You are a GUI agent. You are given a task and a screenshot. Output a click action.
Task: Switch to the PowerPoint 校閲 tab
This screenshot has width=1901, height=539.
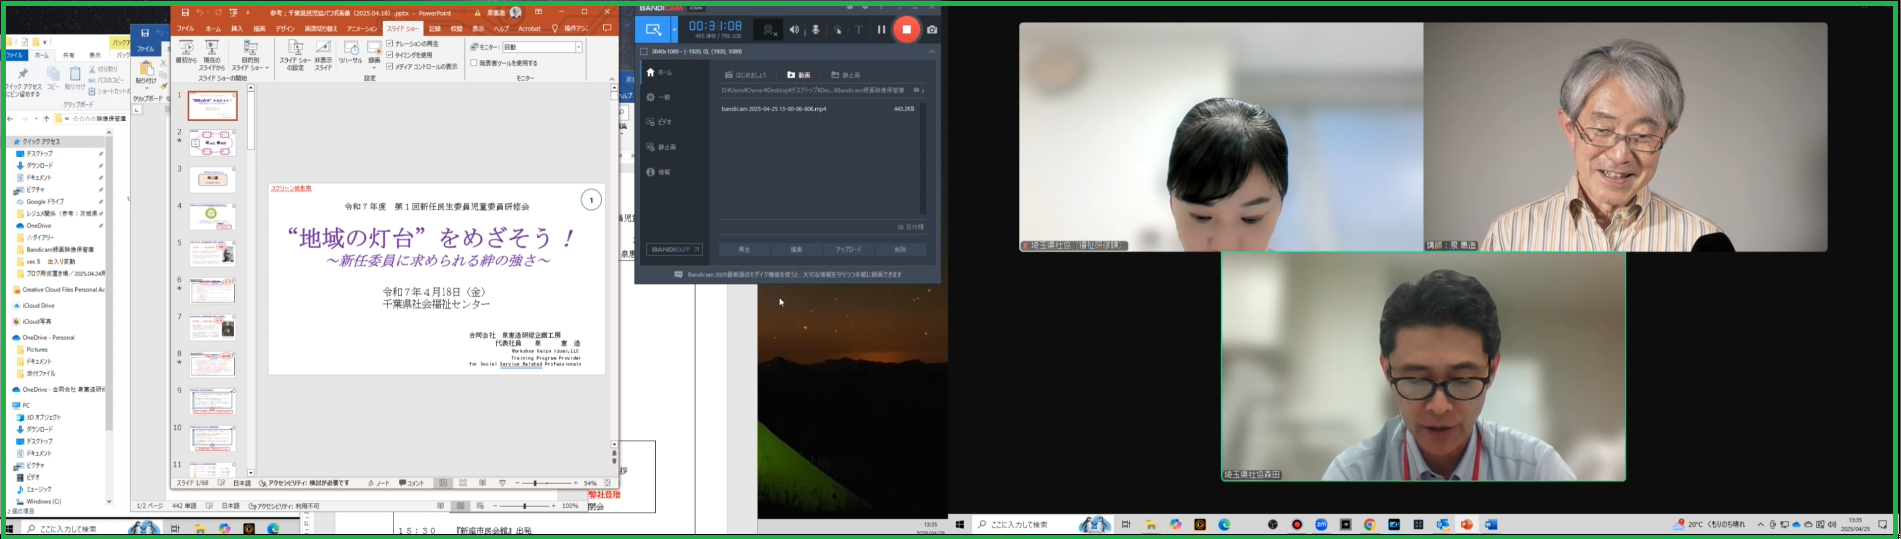(456, 29)
